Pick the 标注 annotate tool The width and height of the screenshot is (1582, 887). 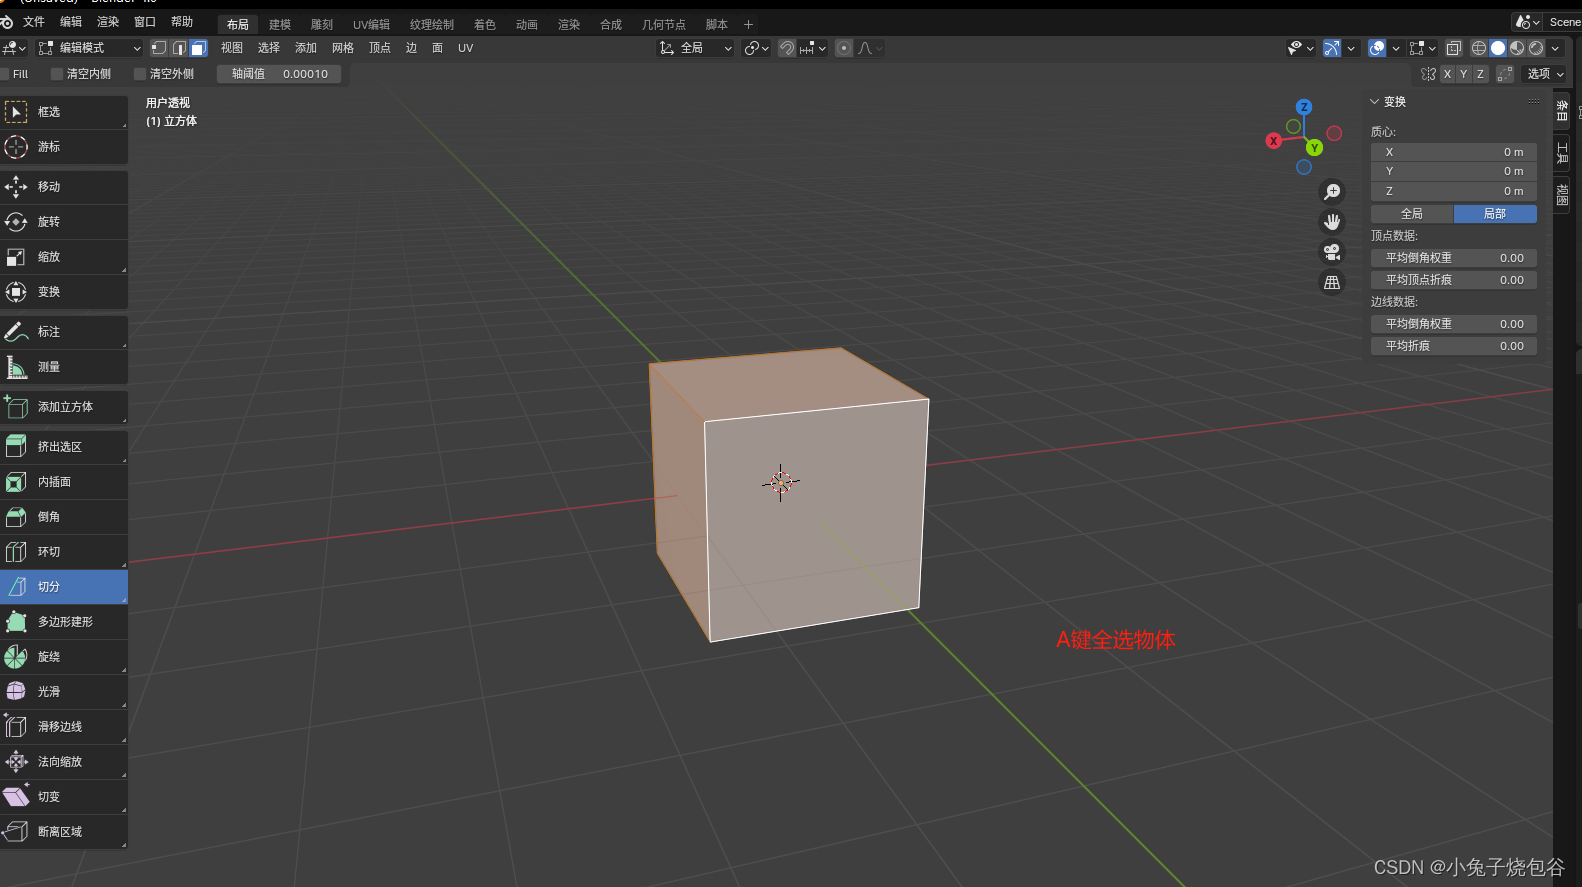[64, 332]
